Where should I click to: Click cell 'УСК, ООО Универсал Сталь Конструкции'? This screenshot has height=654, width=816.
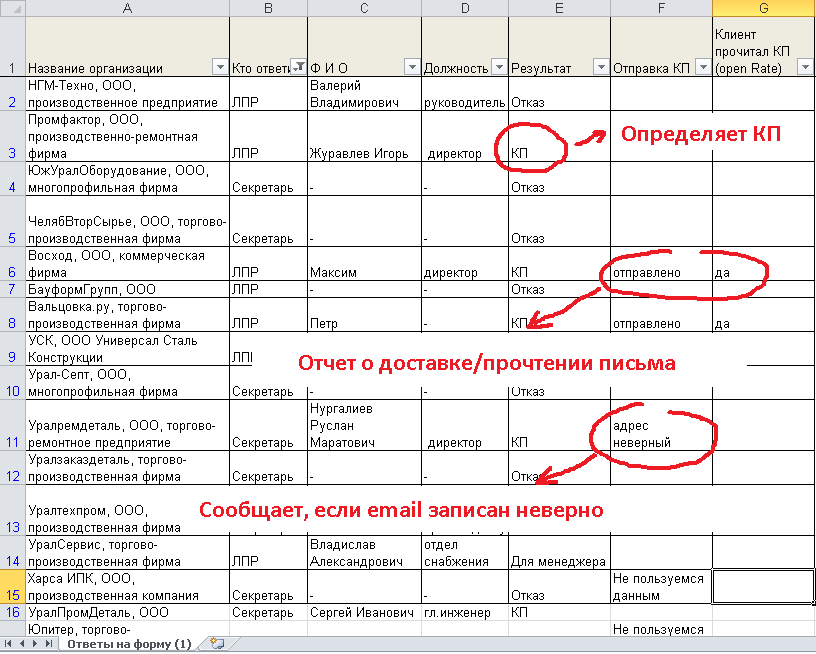(127, 349)
